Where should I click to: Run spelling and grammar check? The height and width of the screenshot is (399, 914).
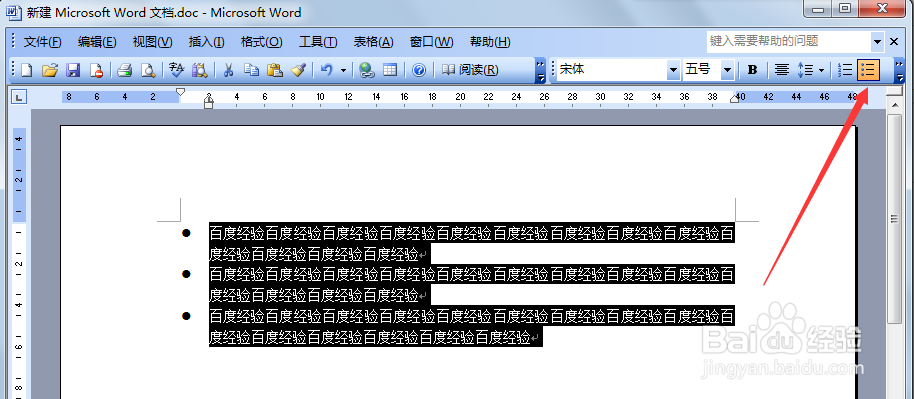click(177, 71)
